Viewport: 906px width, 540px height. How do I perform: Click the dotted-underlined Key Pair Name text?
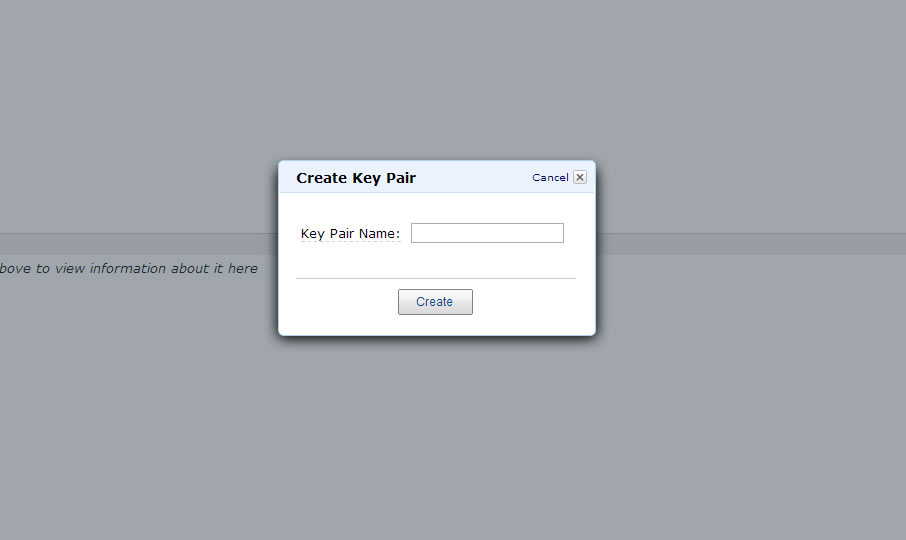(x=350, y=234)
